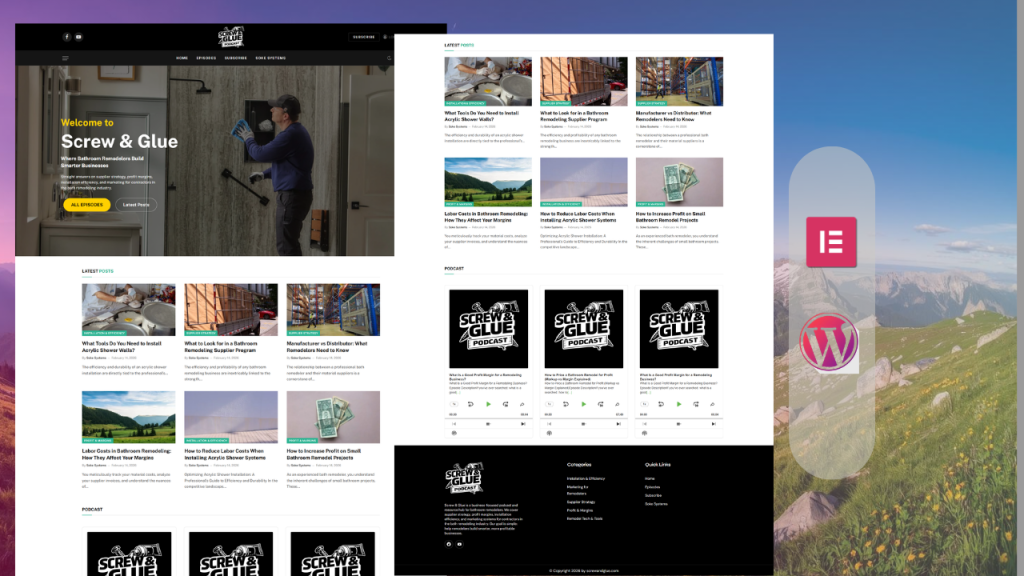
Task: Open right-page title 'What to Look for in a Bathroom Remodeling Supplier Program'
Action: point(574,116)
